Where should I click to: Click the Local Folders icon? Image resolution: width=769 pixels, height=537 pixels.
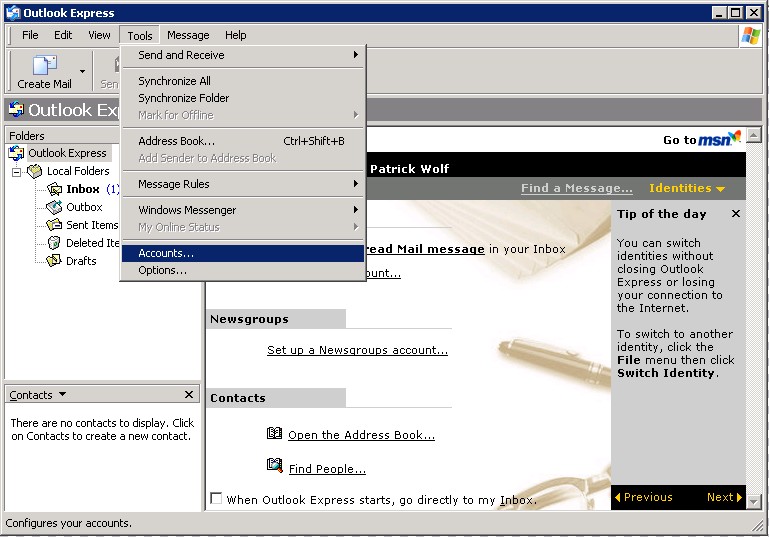tap(35, 171)
